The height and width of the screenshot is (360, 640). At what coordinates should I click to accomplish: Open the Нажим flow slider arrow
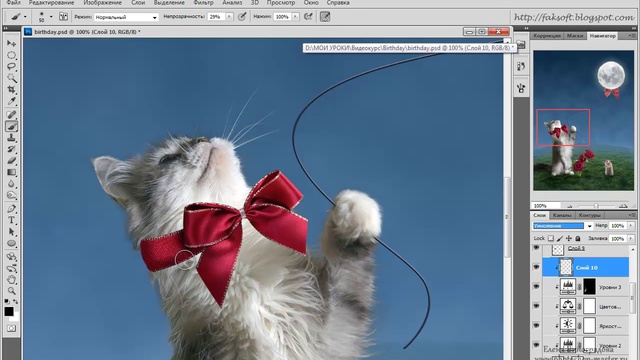click(x=295, y=17)
